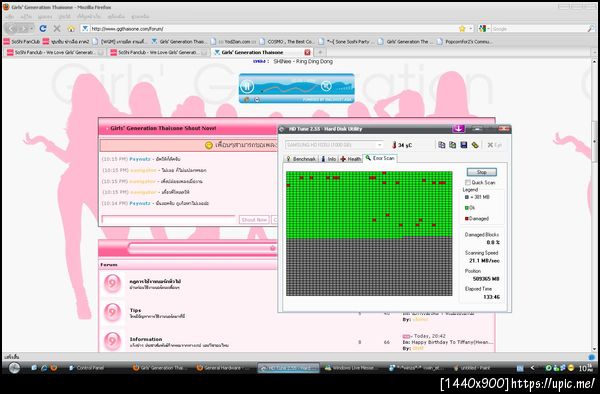
Task: Close the Girls' Generation Thaisone browser tab
Action: [307, 52]
